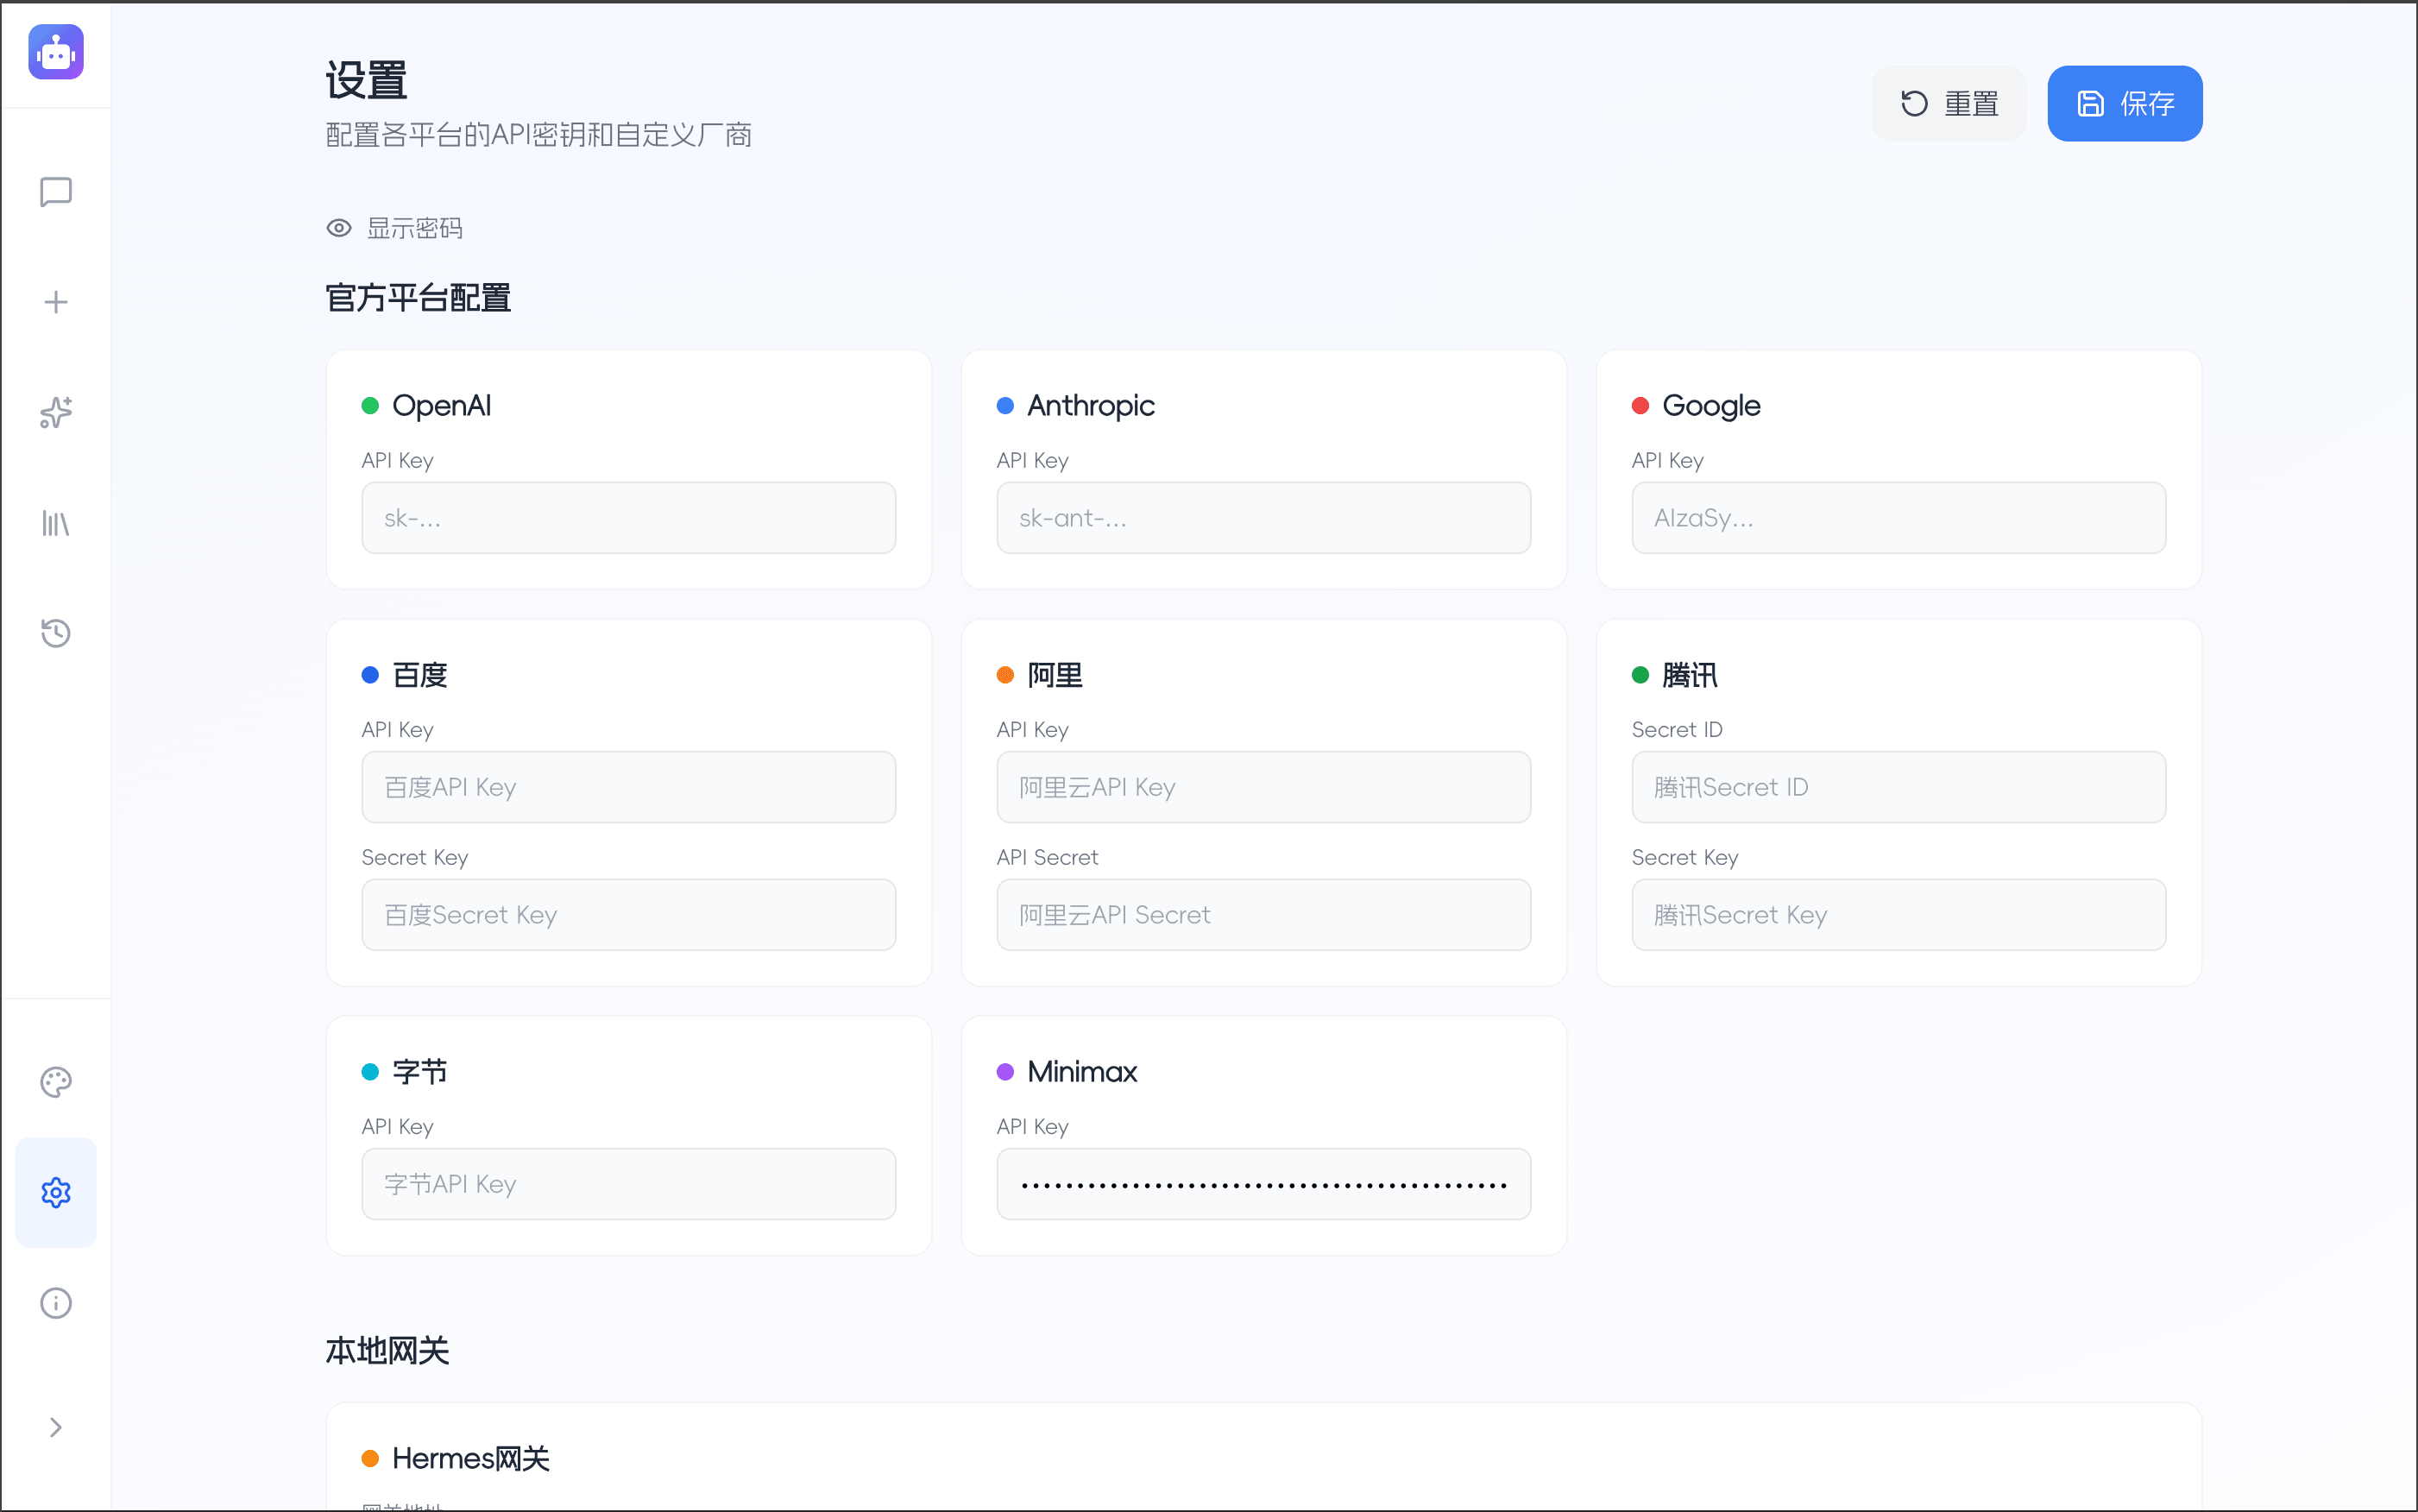The width and height of the screenshot is (2418, 1512).
Task: Click the 百度 card title
Action: (x=420, y=675)
